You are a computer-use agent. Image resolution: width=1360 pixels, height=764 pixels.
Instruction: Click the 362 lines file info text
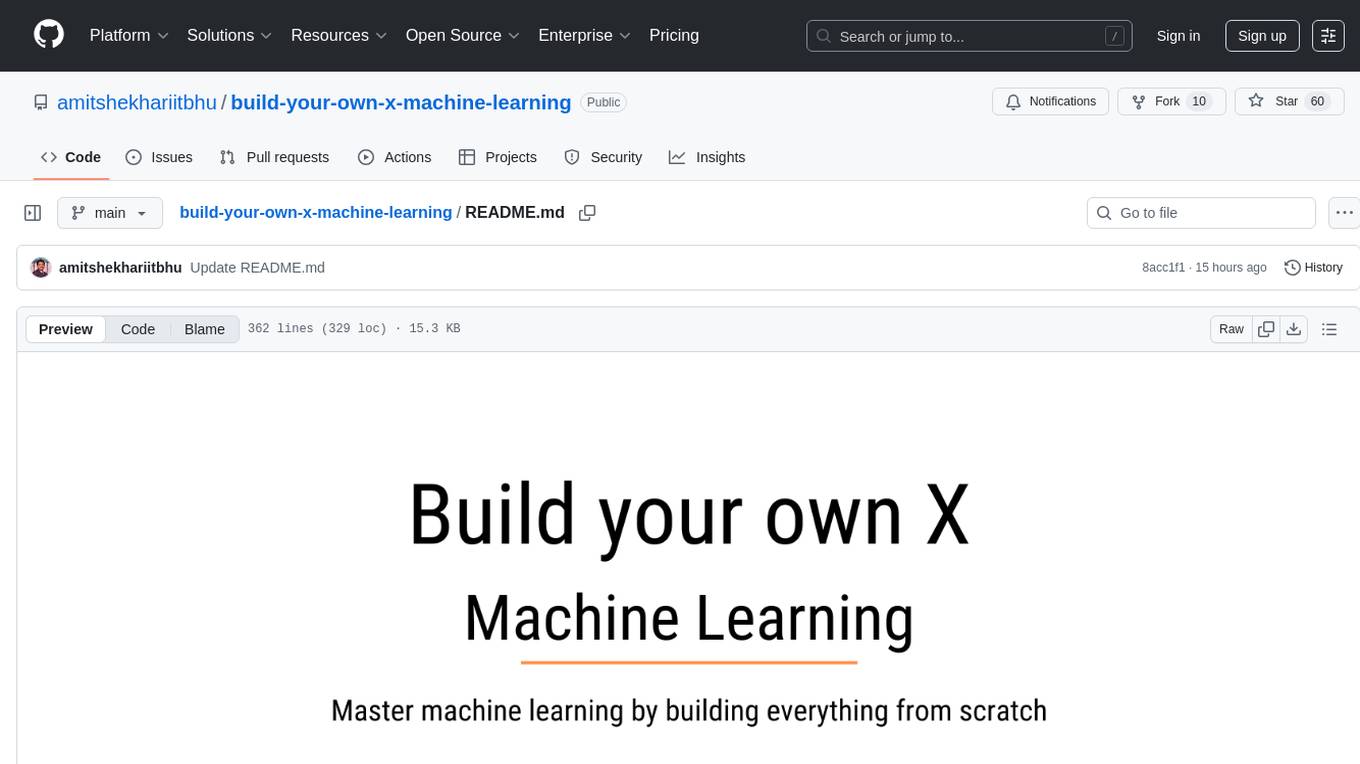point(354,328)
